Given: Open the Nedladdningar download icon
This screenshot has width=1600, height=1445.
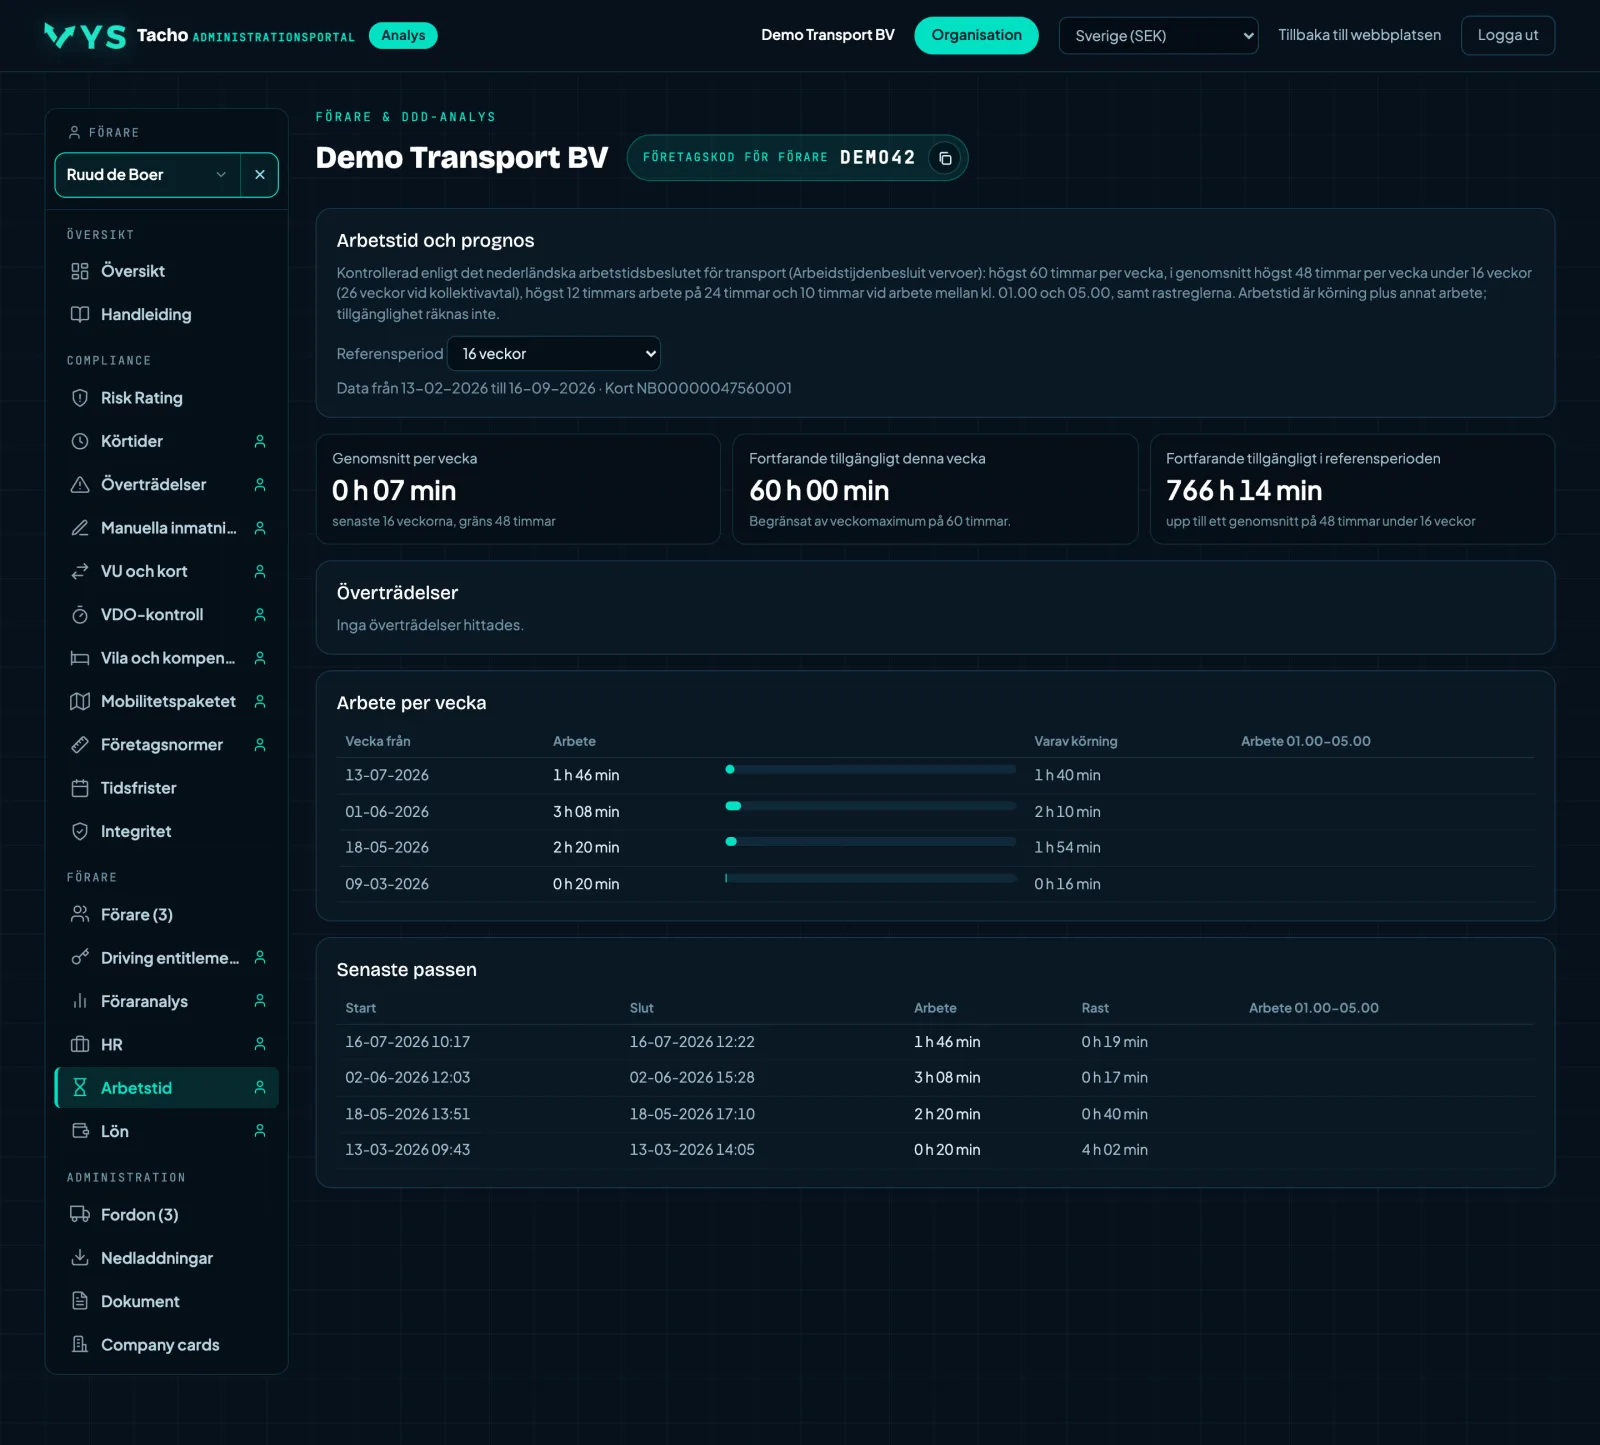Looking at the screenshot, I should pos(80,1258).
